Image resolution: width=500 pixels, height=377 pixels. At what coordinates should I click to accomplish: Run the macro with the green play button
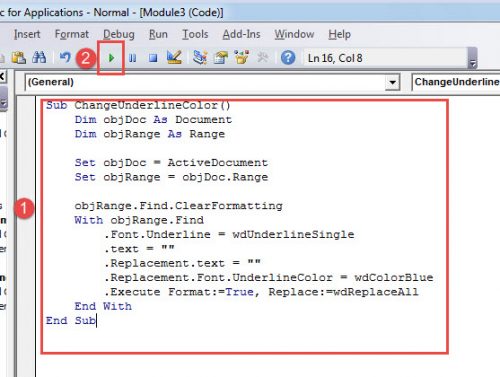point(111,58)
